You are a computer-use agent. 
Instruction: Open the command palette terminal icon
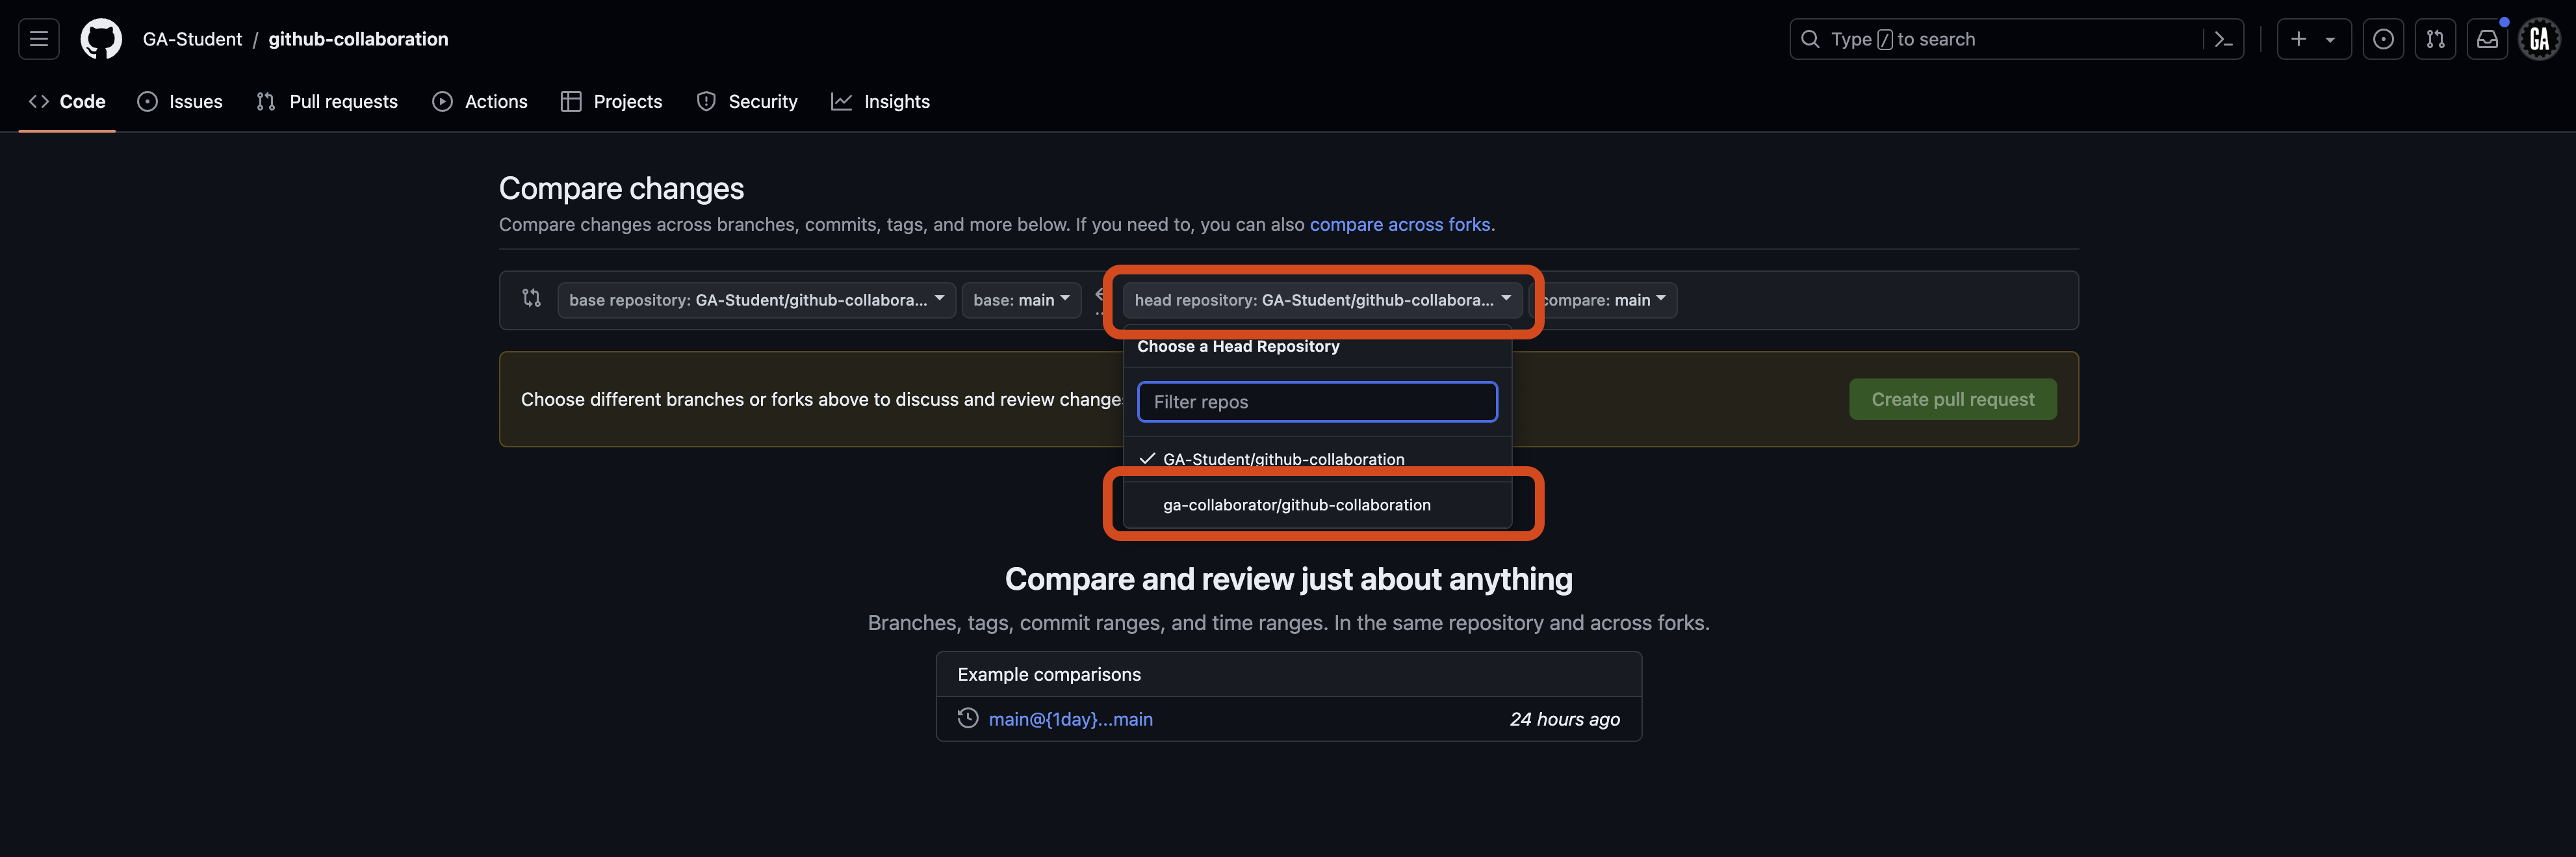(x=2223, y=38)
